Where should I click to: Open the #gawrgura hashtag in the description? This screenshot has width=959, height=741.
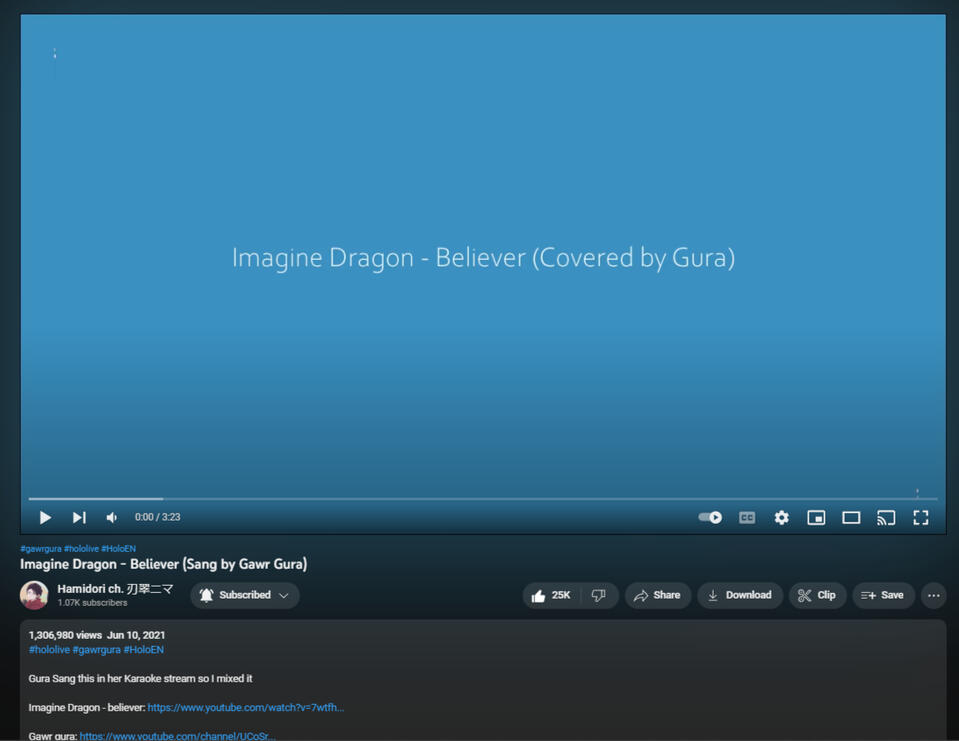(x=97, y=649)
